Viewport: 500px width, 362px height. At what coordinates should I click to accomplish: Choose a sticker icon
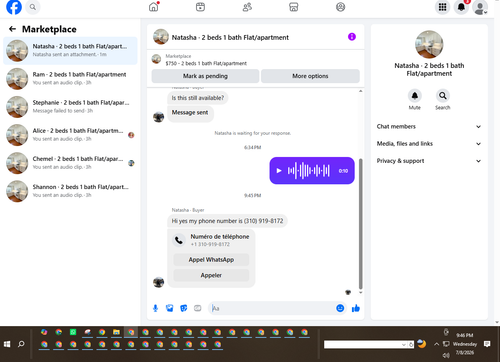tap(184, 308)
